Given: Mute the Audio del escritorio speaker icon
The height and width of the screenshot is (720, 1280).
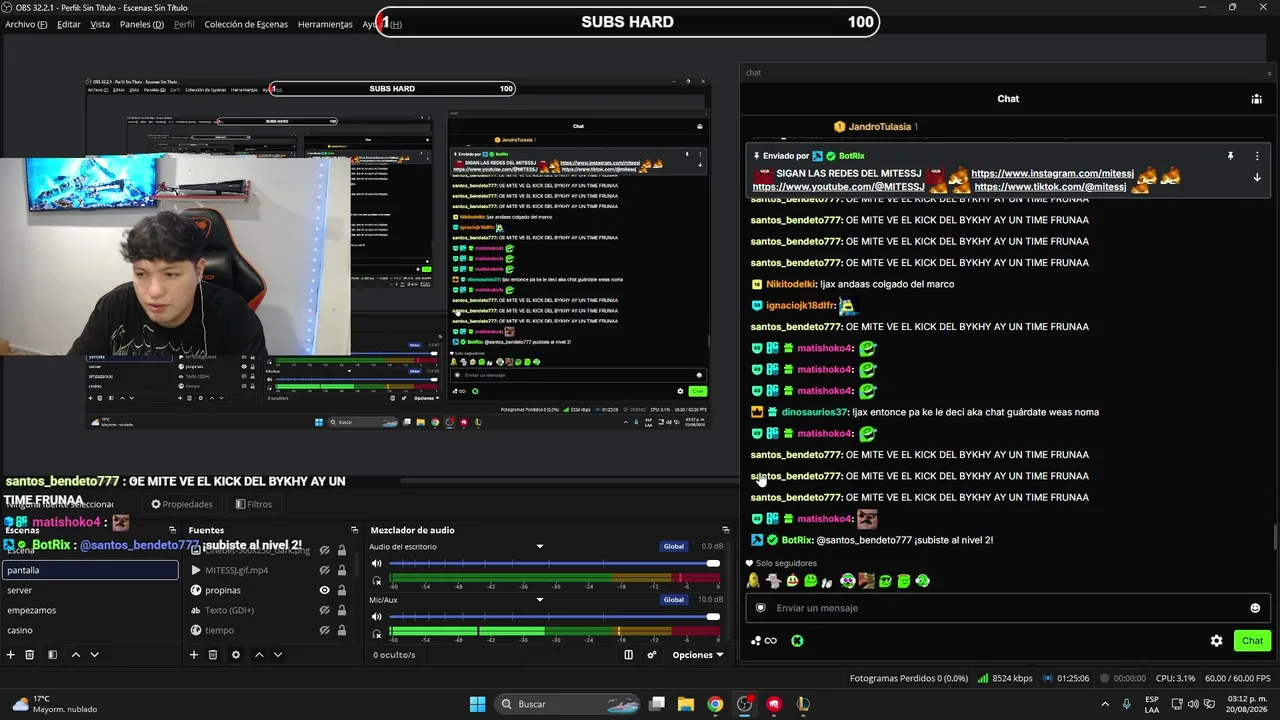Looking at the screenshot, I should [x=377, y=564].
